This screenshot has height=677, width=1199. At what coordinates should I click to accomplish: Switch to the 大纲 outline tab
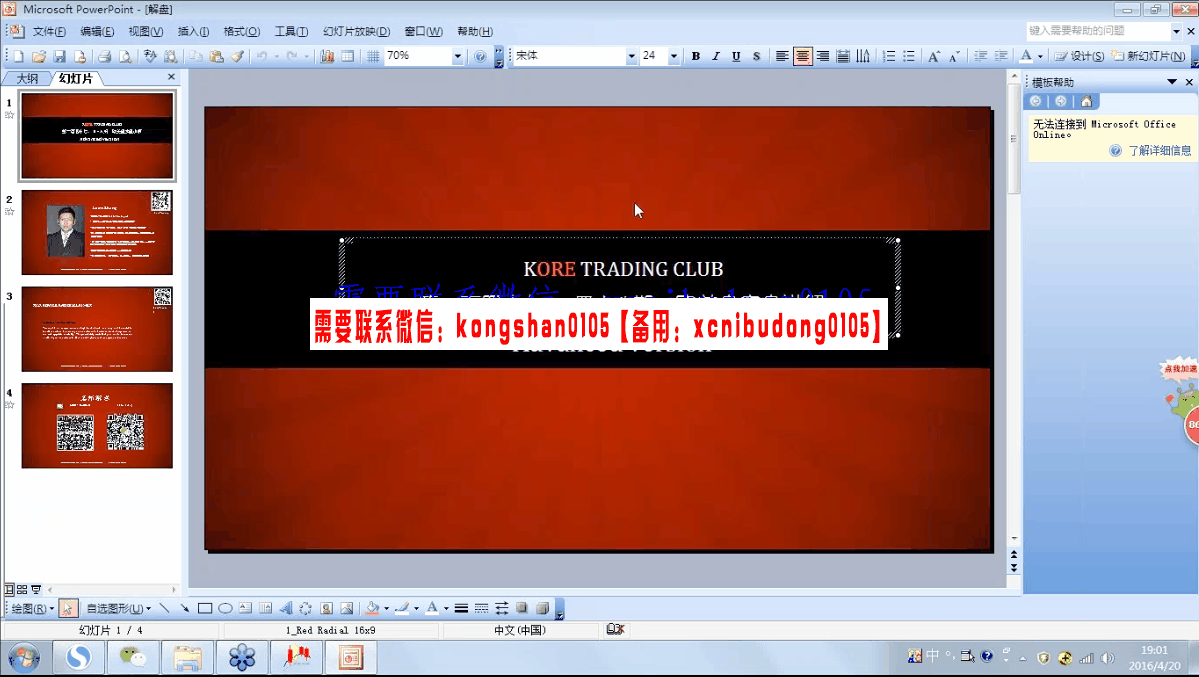[28, 78]
